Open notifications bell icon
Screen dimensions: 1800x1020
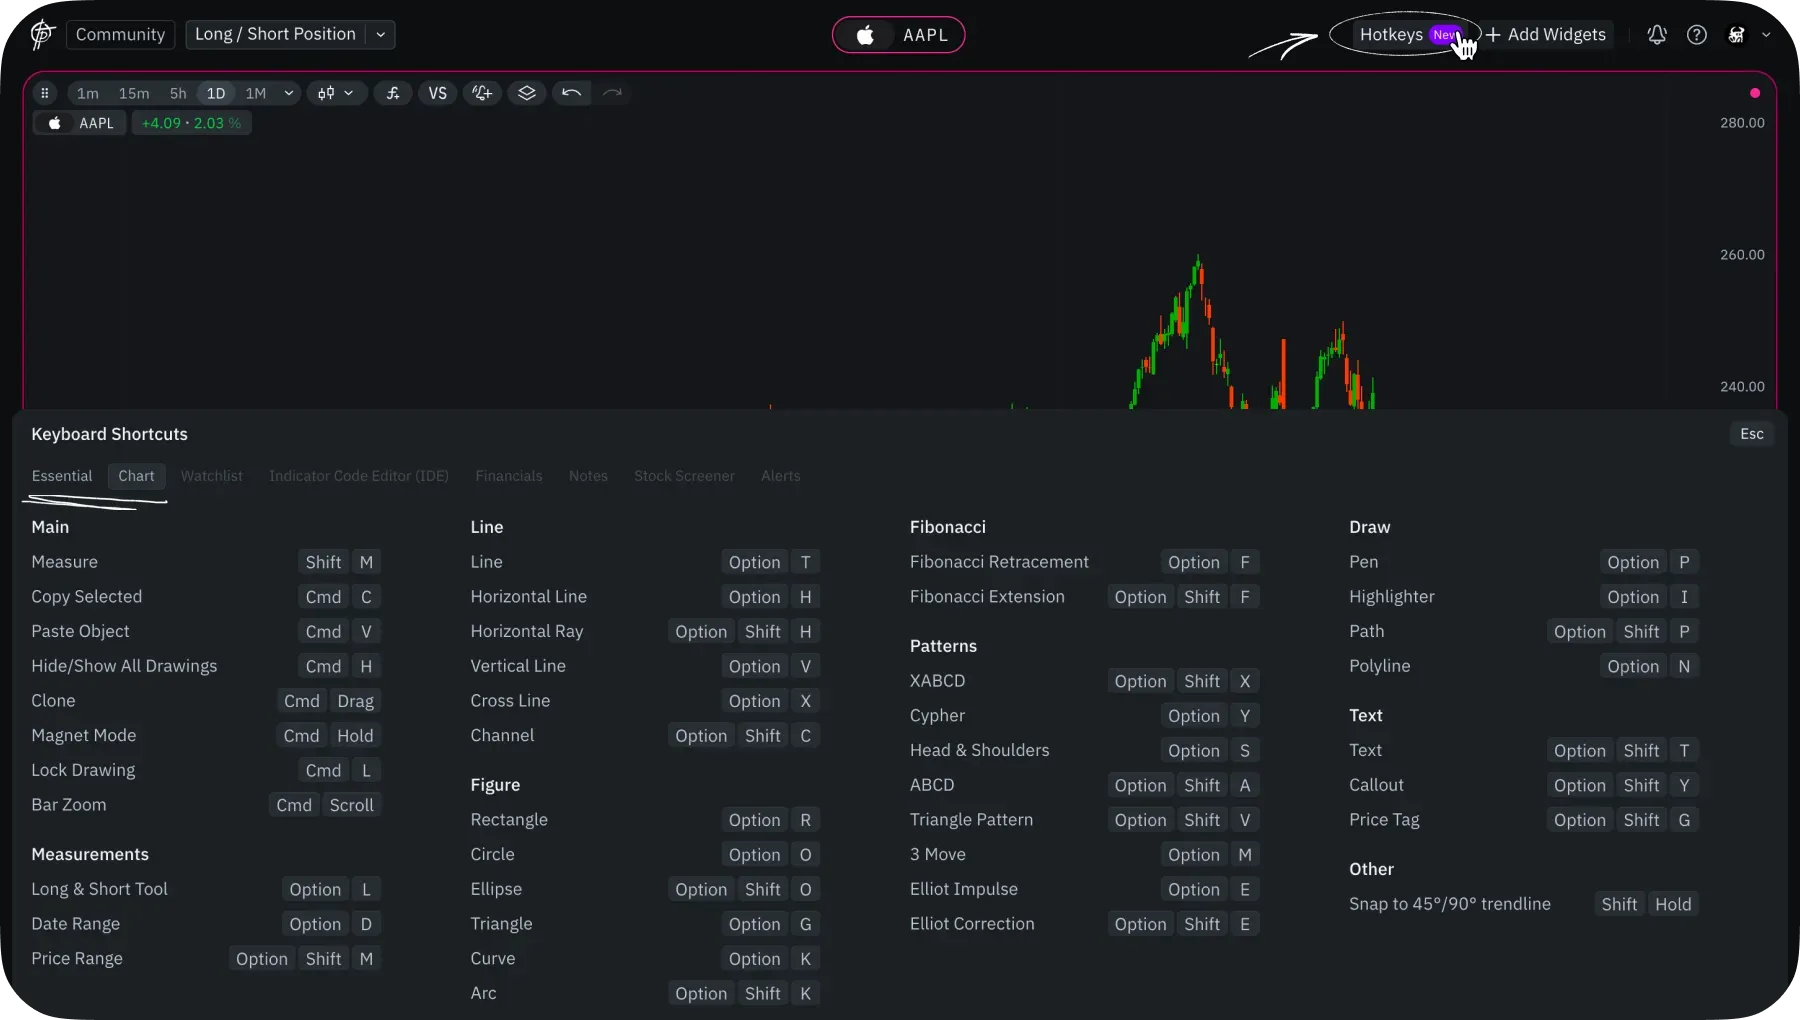(x=1657, y=35)
